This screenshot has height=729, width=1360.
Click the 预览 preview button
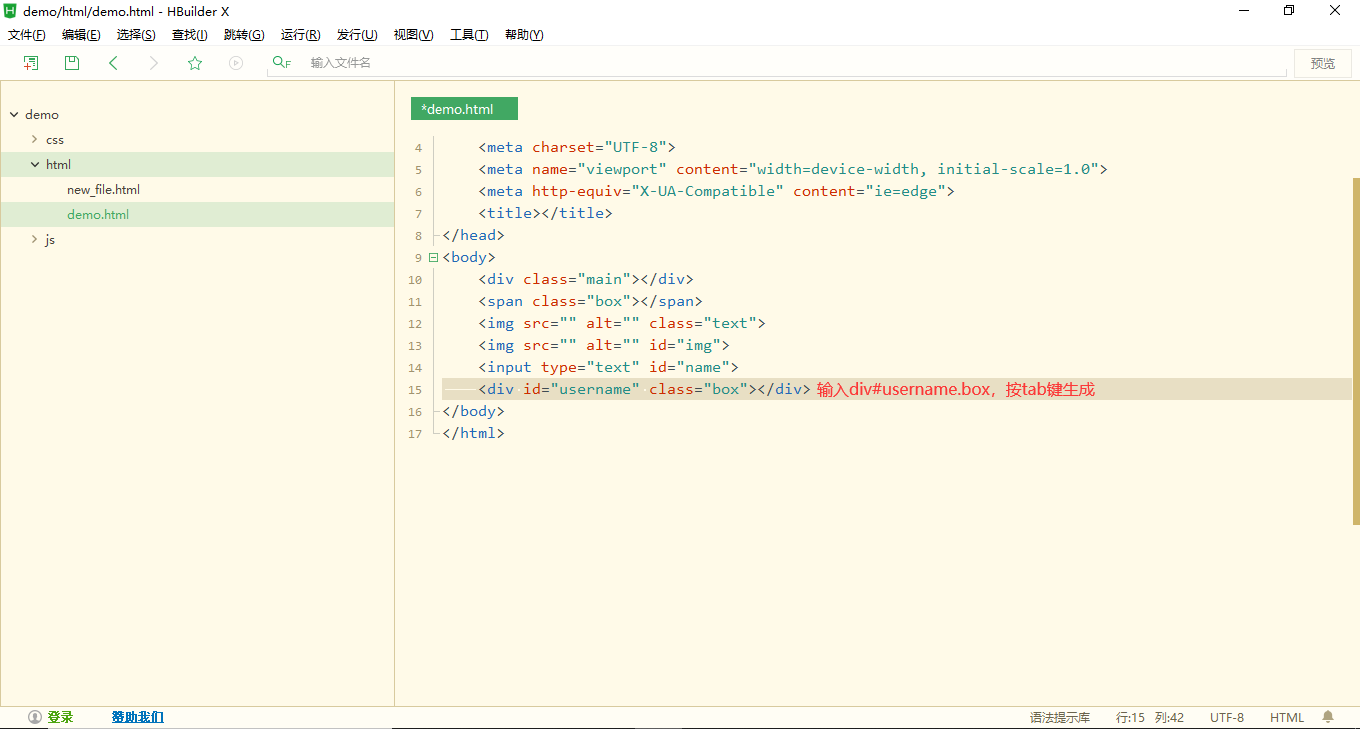click(x=1323, y=63)
